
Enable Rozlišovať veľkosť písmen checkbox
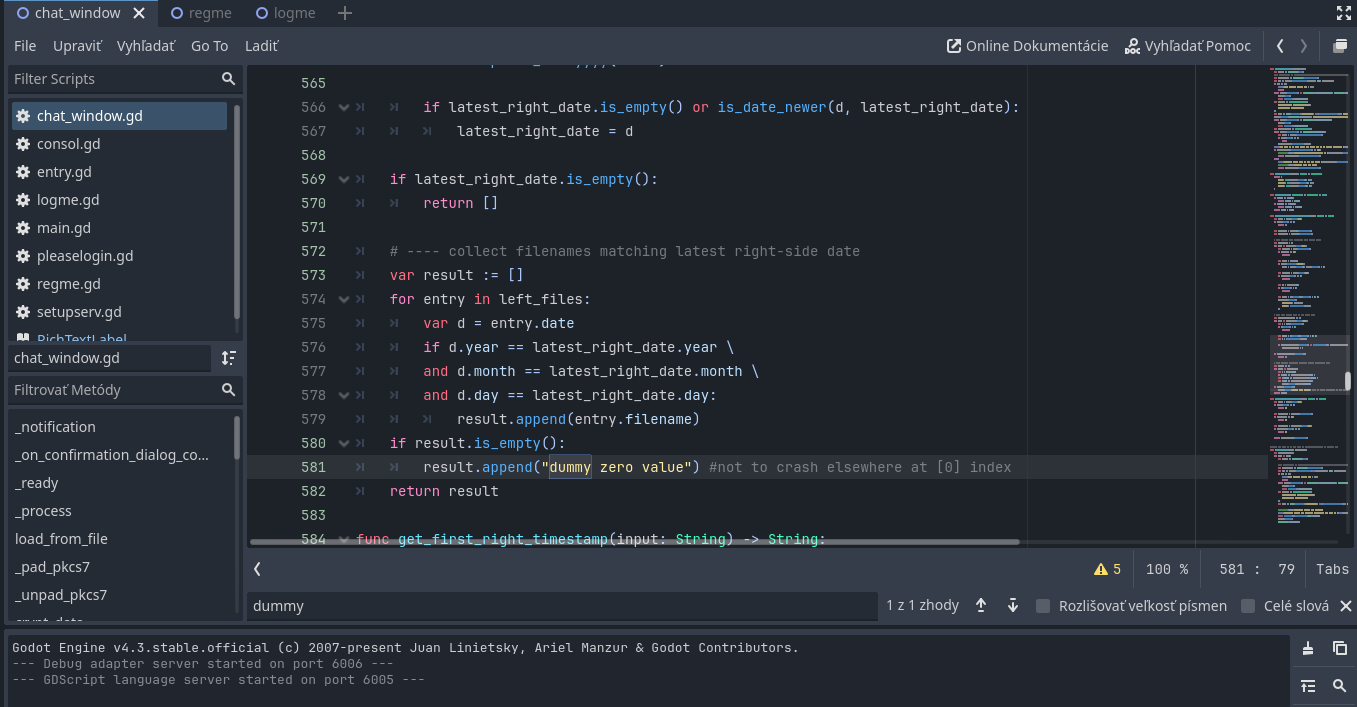point(1043,605)
